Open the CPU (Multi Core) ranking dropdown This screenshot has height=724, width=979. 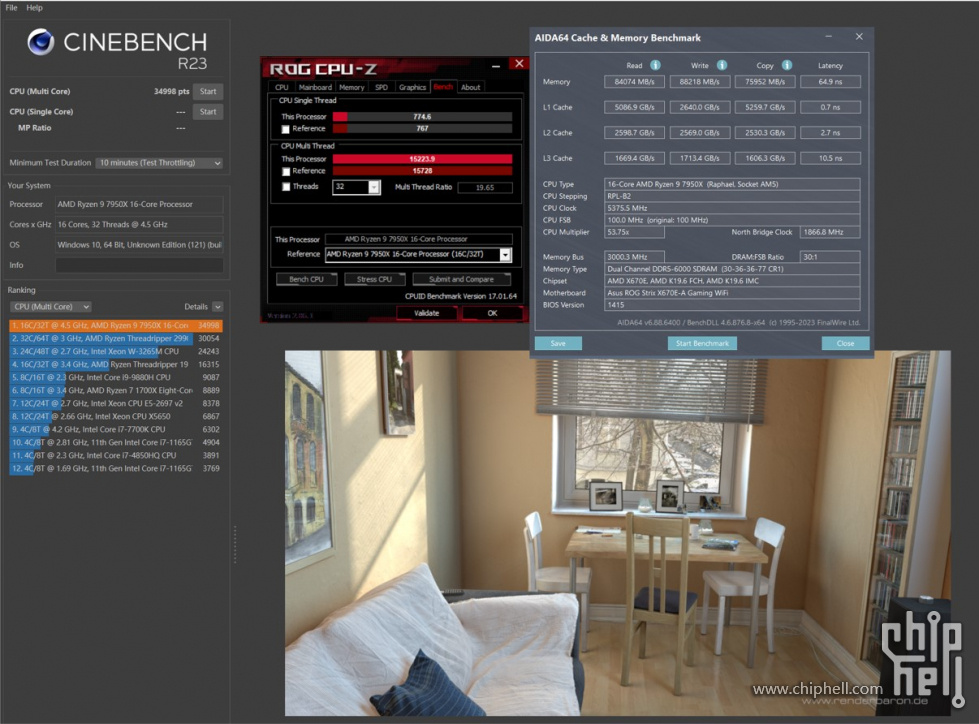click(x=51, y=306)
